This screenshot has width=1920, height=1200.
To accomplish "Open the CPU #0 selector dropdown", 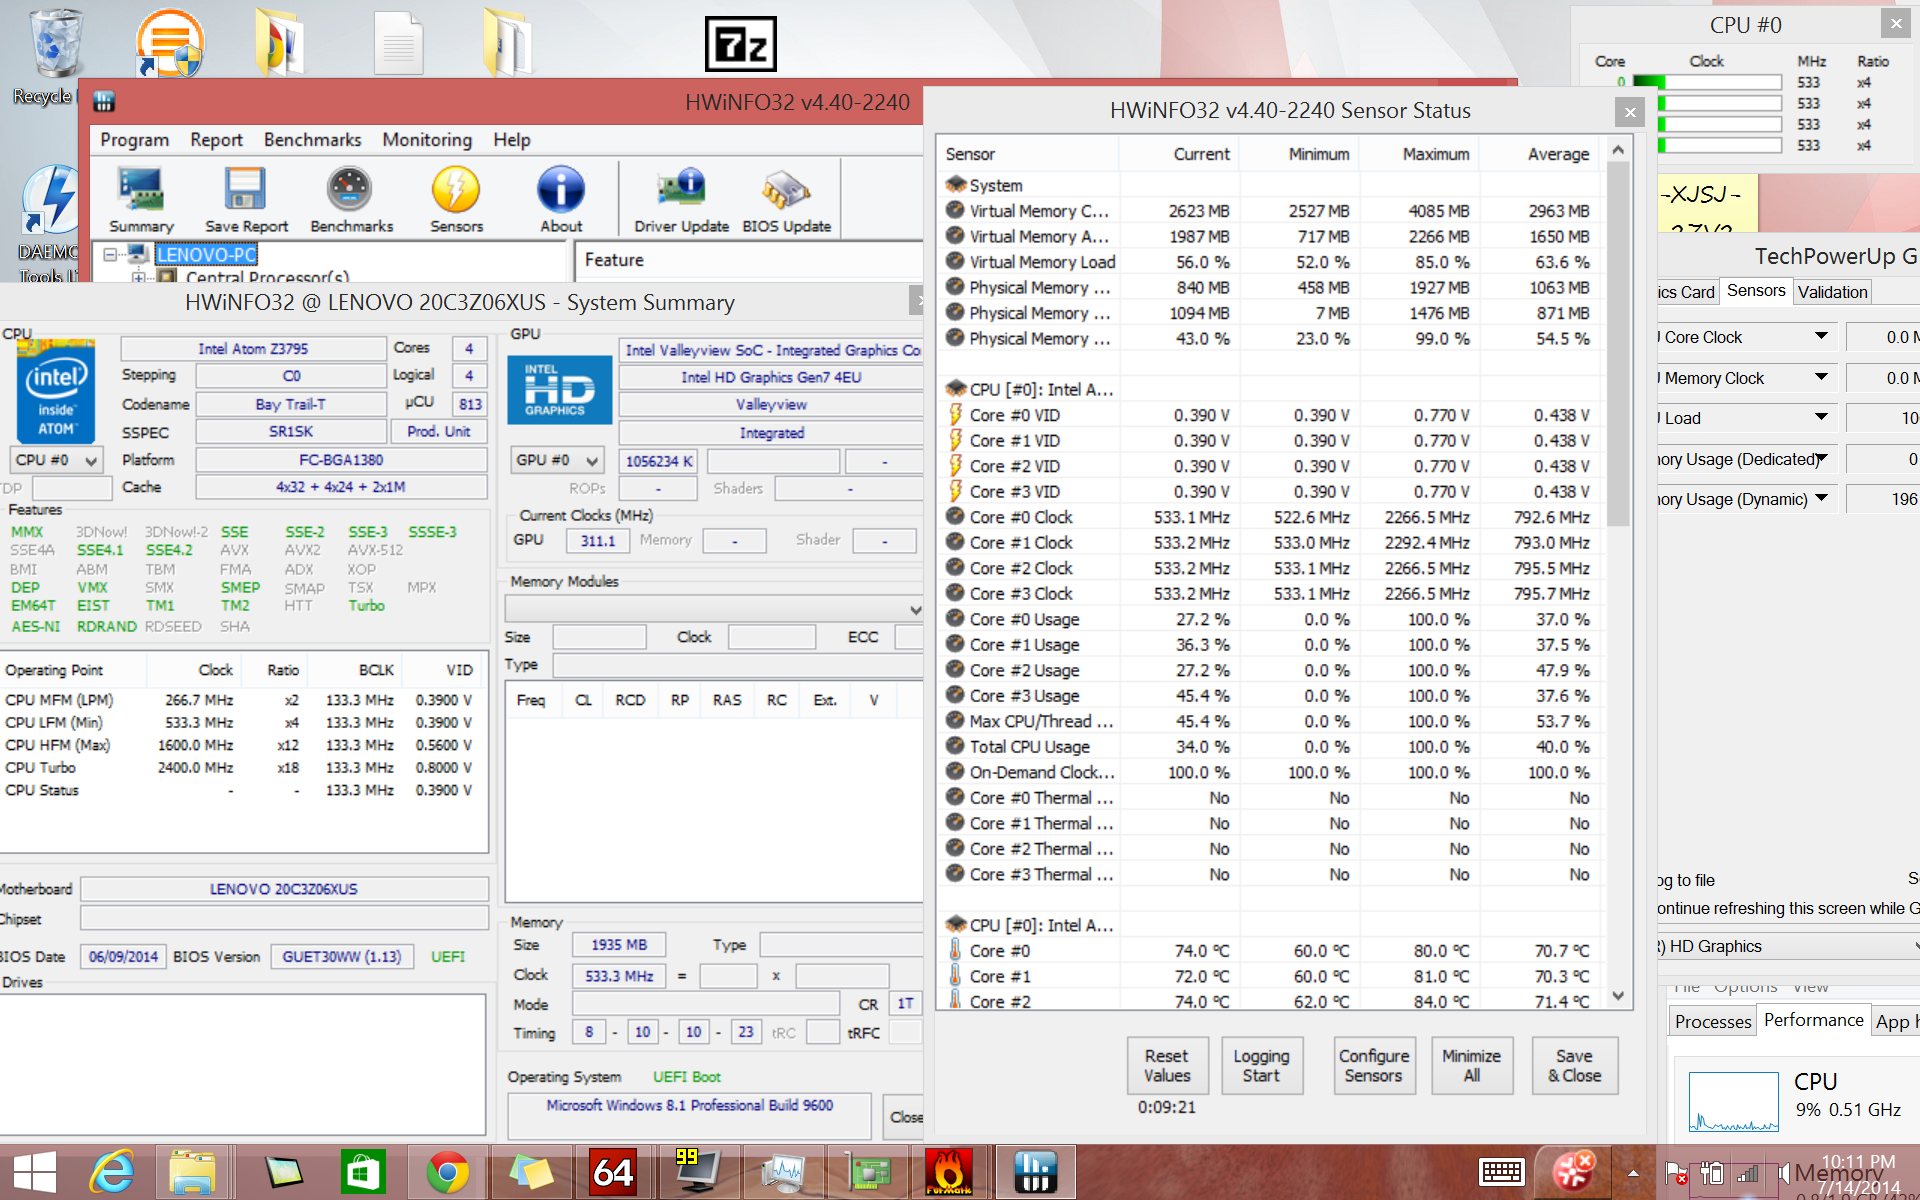I will pos(57,460).
